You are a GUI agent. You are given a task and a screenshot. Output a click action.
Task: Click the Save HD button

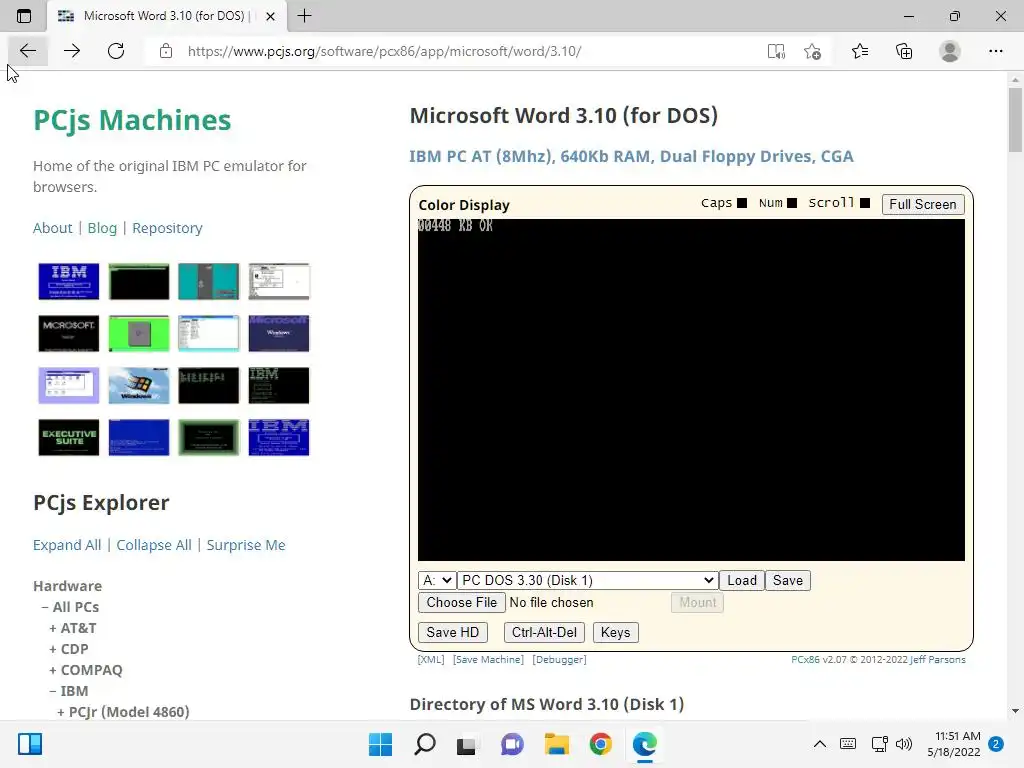click(453, 632)
